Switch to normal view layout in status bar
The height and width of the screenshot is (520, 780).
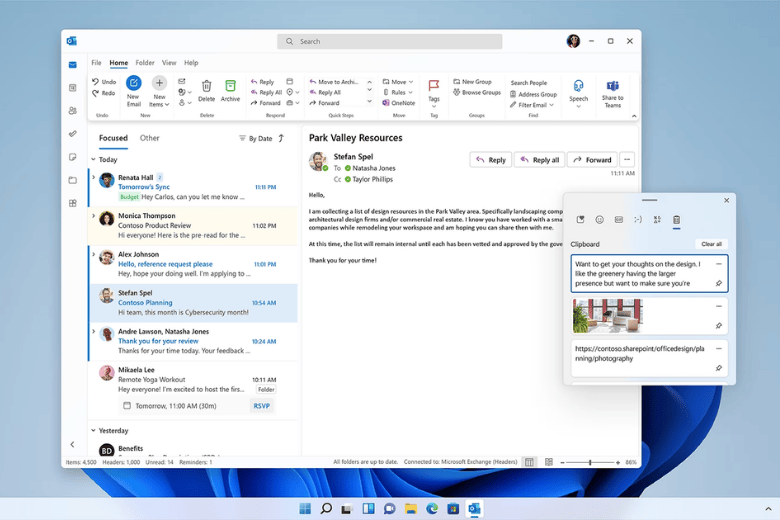point(529,462)
